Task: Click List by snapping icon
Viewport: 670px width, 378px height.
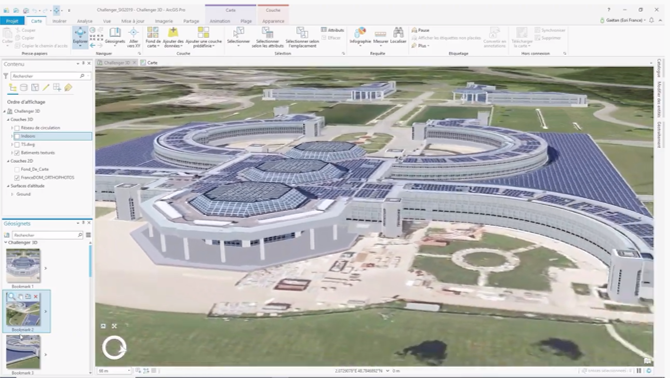Action: pyautogui.click(x=57, y=88)
